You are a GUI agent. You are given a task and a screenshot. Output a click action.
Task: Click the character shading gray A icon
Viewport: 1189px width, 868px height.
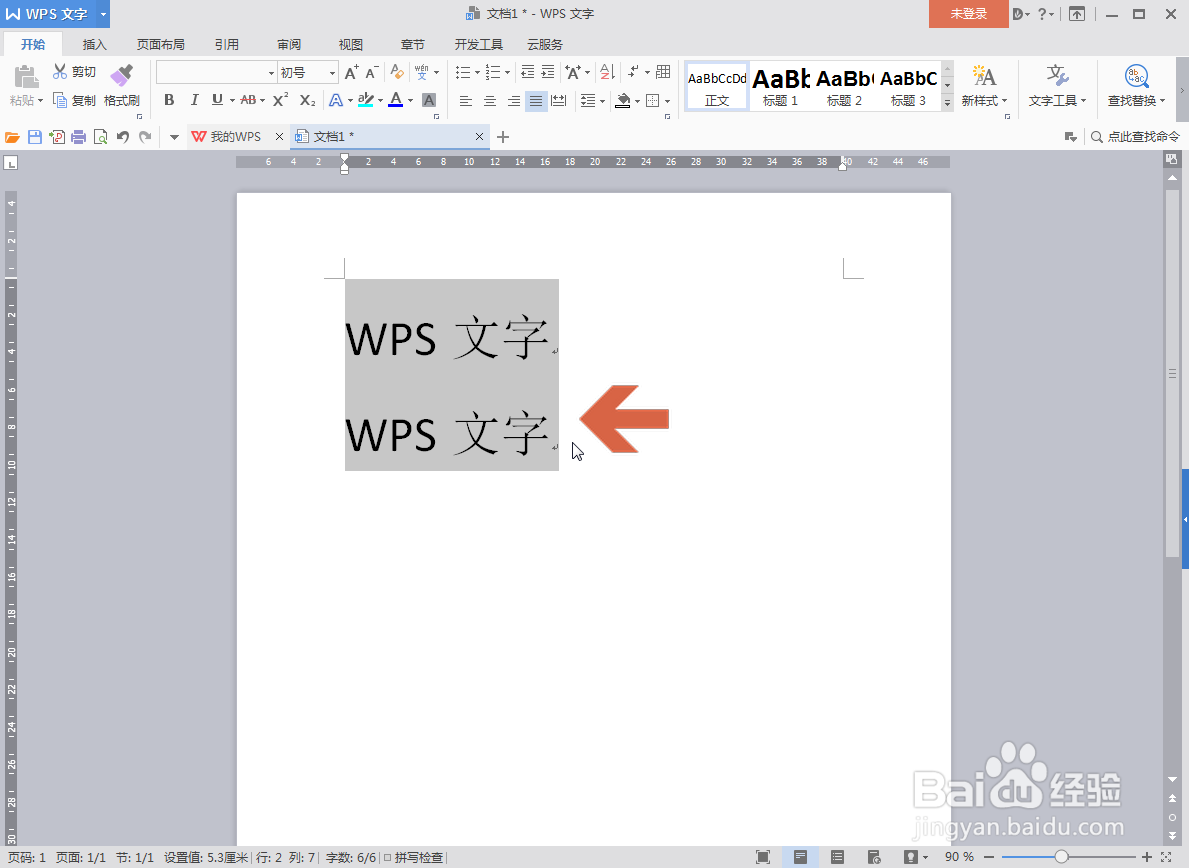pos(428,100)
